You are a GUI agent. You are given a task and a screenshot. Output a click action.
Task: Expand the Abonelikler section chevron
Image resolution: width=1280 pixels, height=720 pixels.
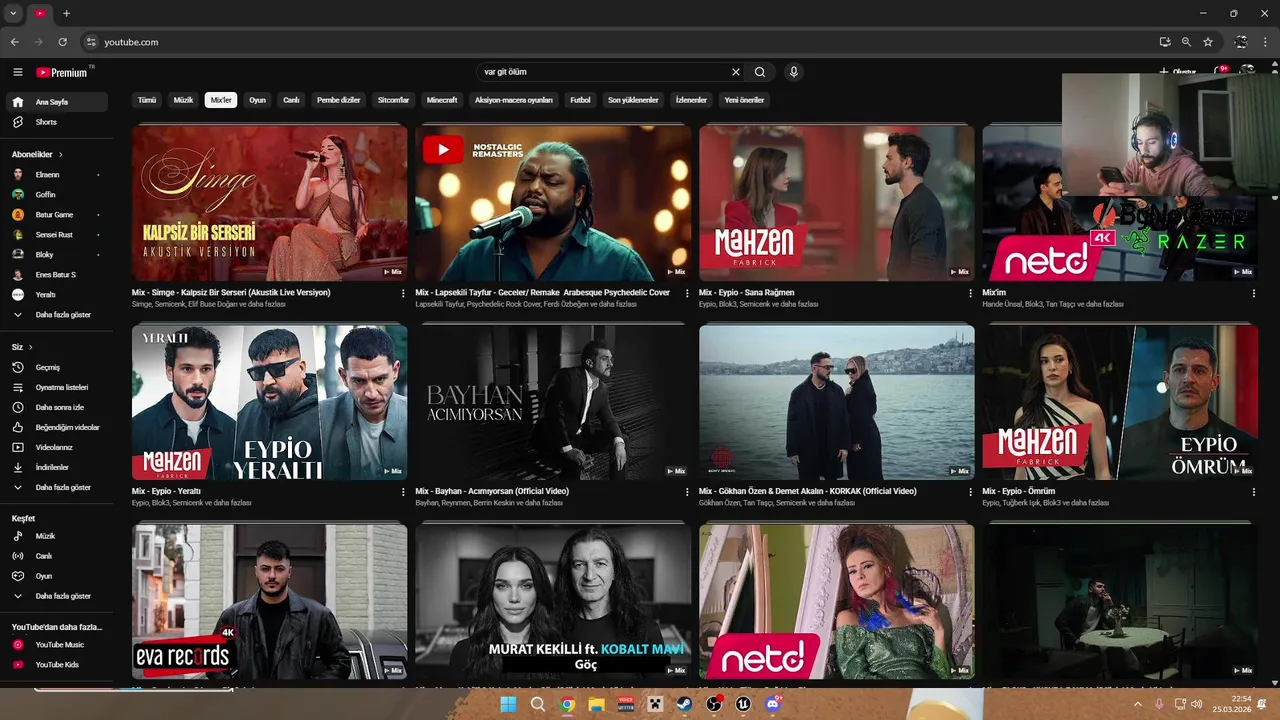click(x=60, y=155)
